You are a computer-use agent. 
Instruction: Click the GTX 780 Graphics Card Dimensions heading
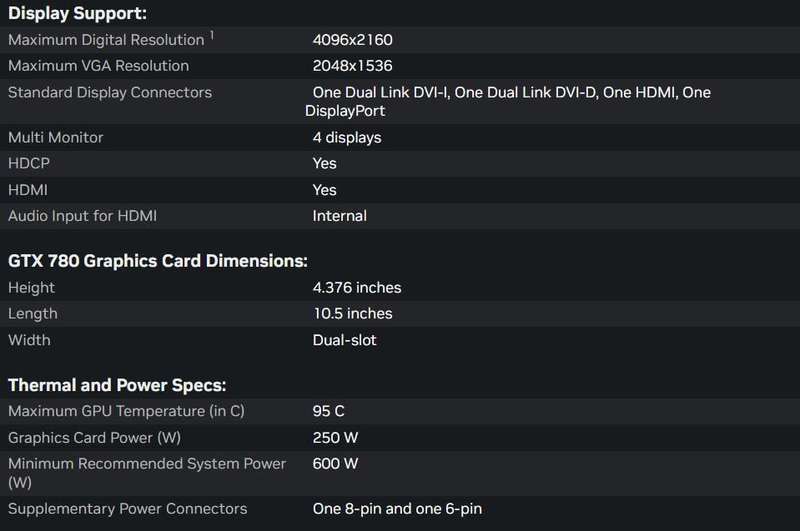coord(158,261)
